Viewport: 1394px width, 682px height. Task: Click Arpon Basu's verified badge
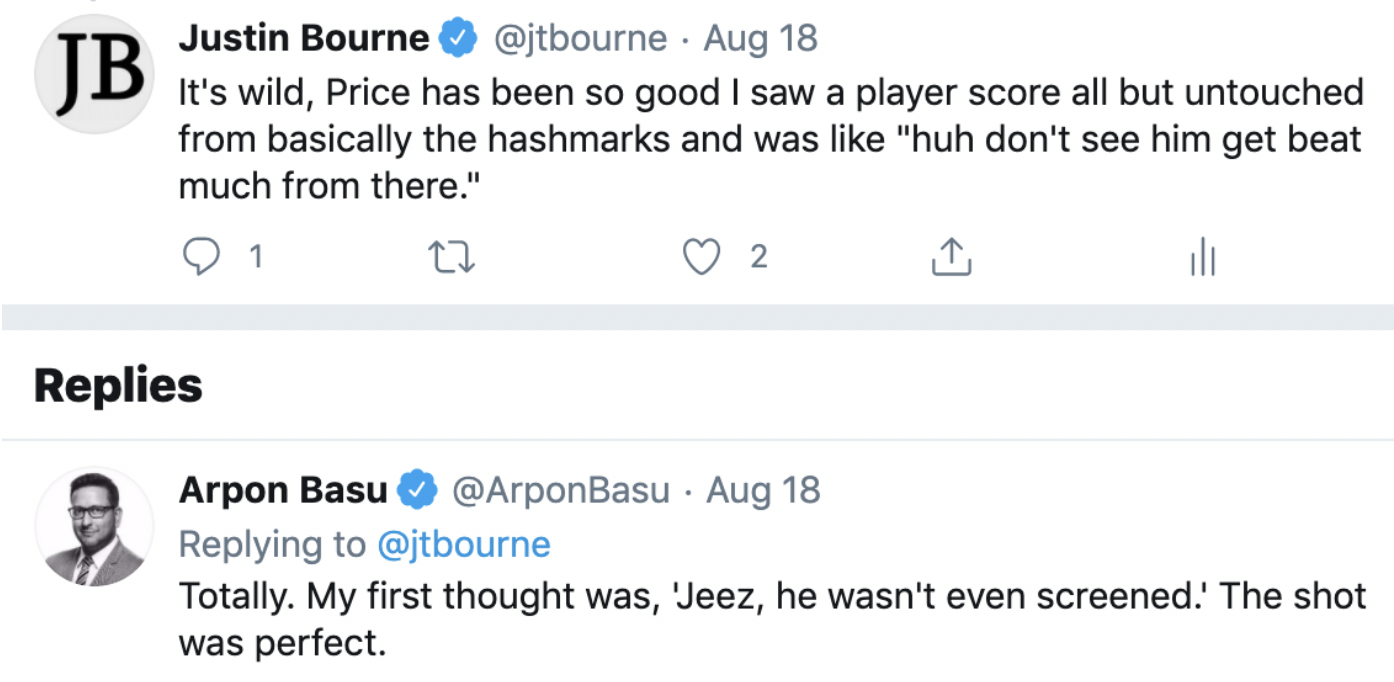click(x=417, y=491)
